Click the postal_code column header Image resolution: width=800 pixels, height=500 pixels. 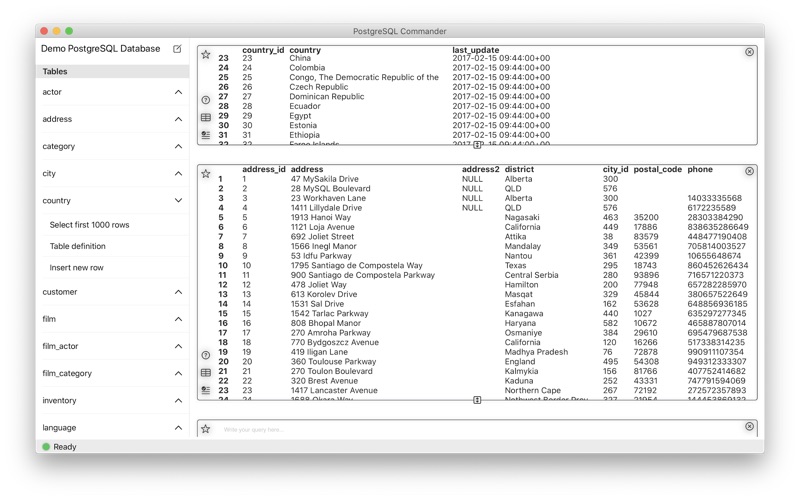pyautogui.click(x=657, y=169)
